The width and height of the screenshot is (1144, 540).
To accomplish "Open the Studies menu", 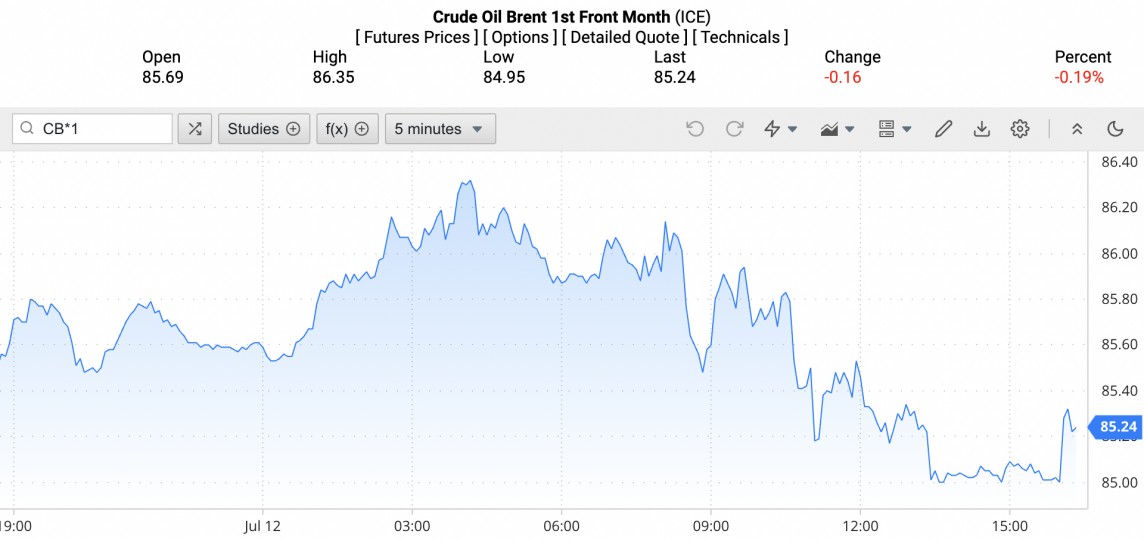I will click(x=264, y=129).
